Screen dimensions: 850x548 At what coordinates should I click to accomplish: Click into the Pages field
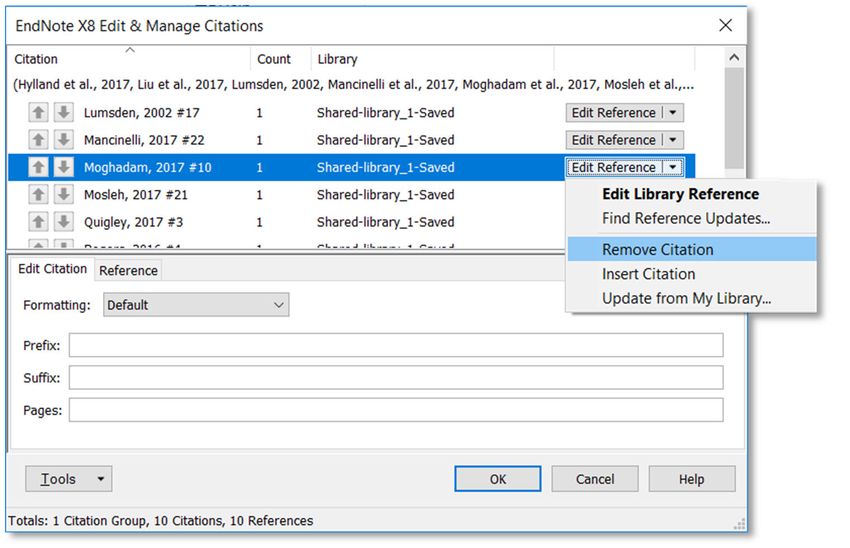[396, 410]
